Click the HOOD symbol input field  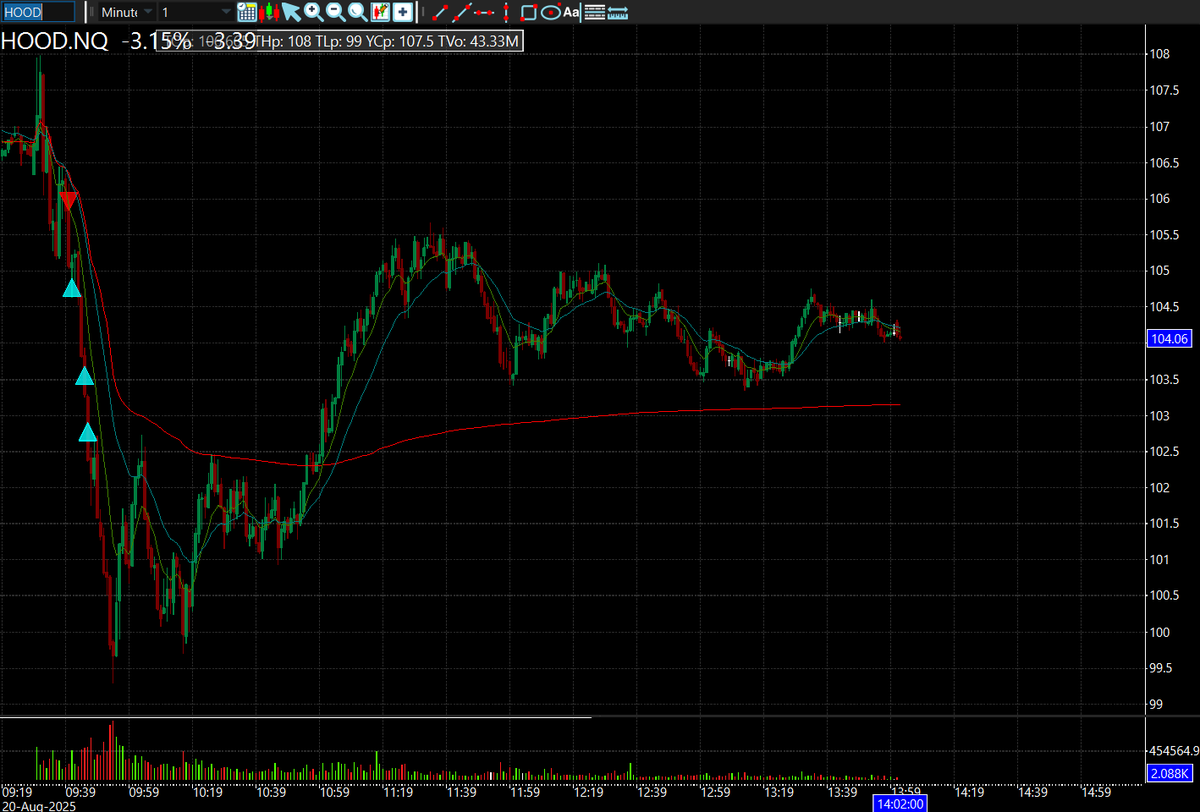click(38, 12)
